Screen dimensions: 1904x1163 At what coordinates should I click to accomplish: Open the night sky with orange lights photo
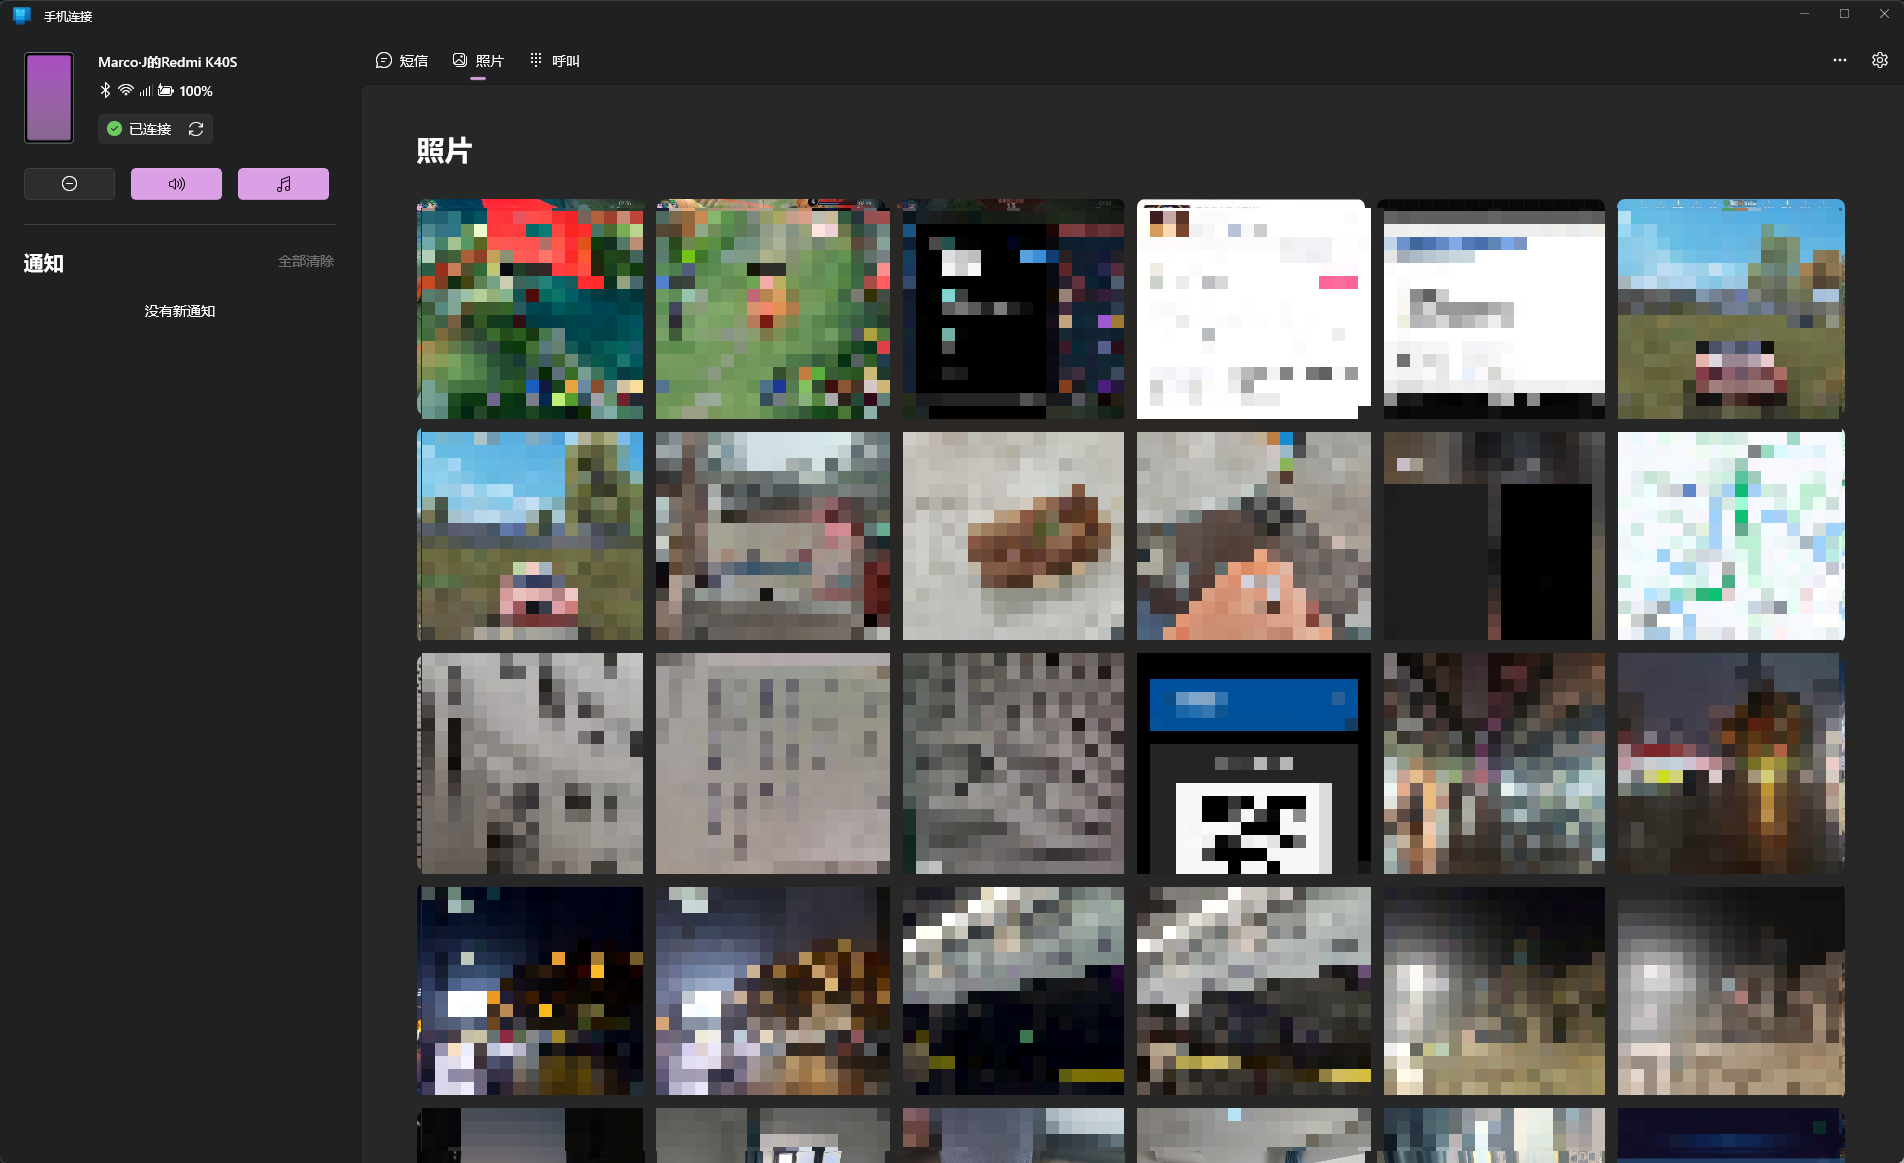pyautogui.click(x=530, y=990)
